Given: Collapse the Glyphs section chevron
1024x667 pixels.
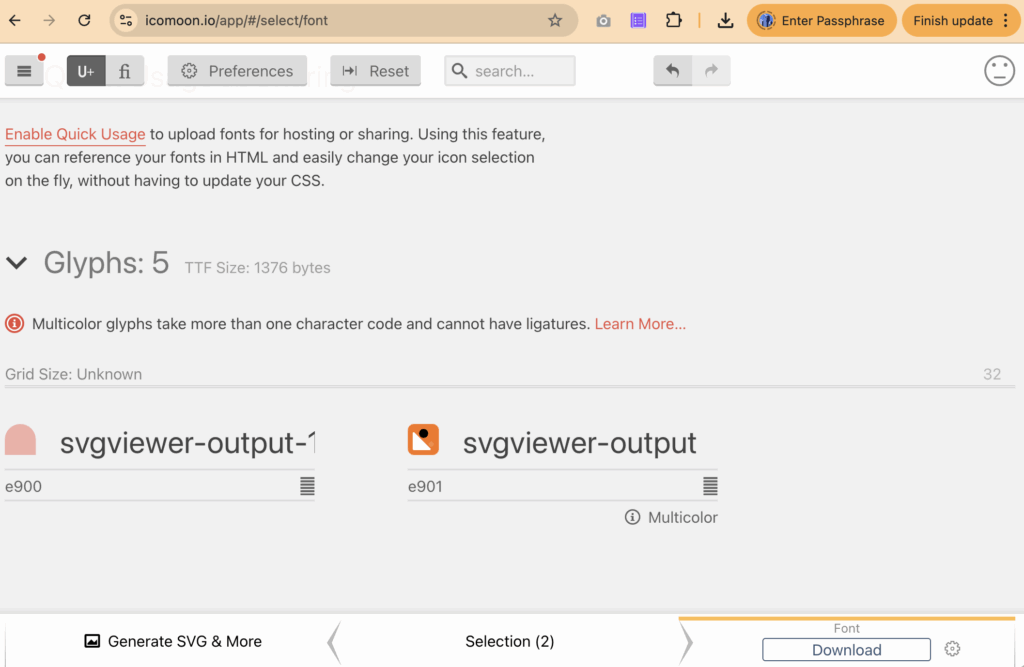Looking at the screenshot, I should pos(17,263).
